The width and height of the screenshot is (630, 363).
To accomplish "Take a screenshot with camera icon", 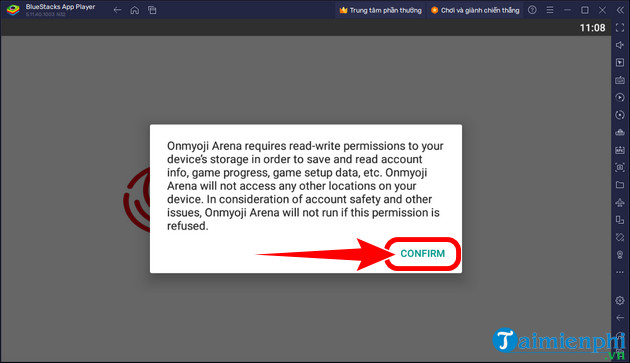I will [620, 167].
